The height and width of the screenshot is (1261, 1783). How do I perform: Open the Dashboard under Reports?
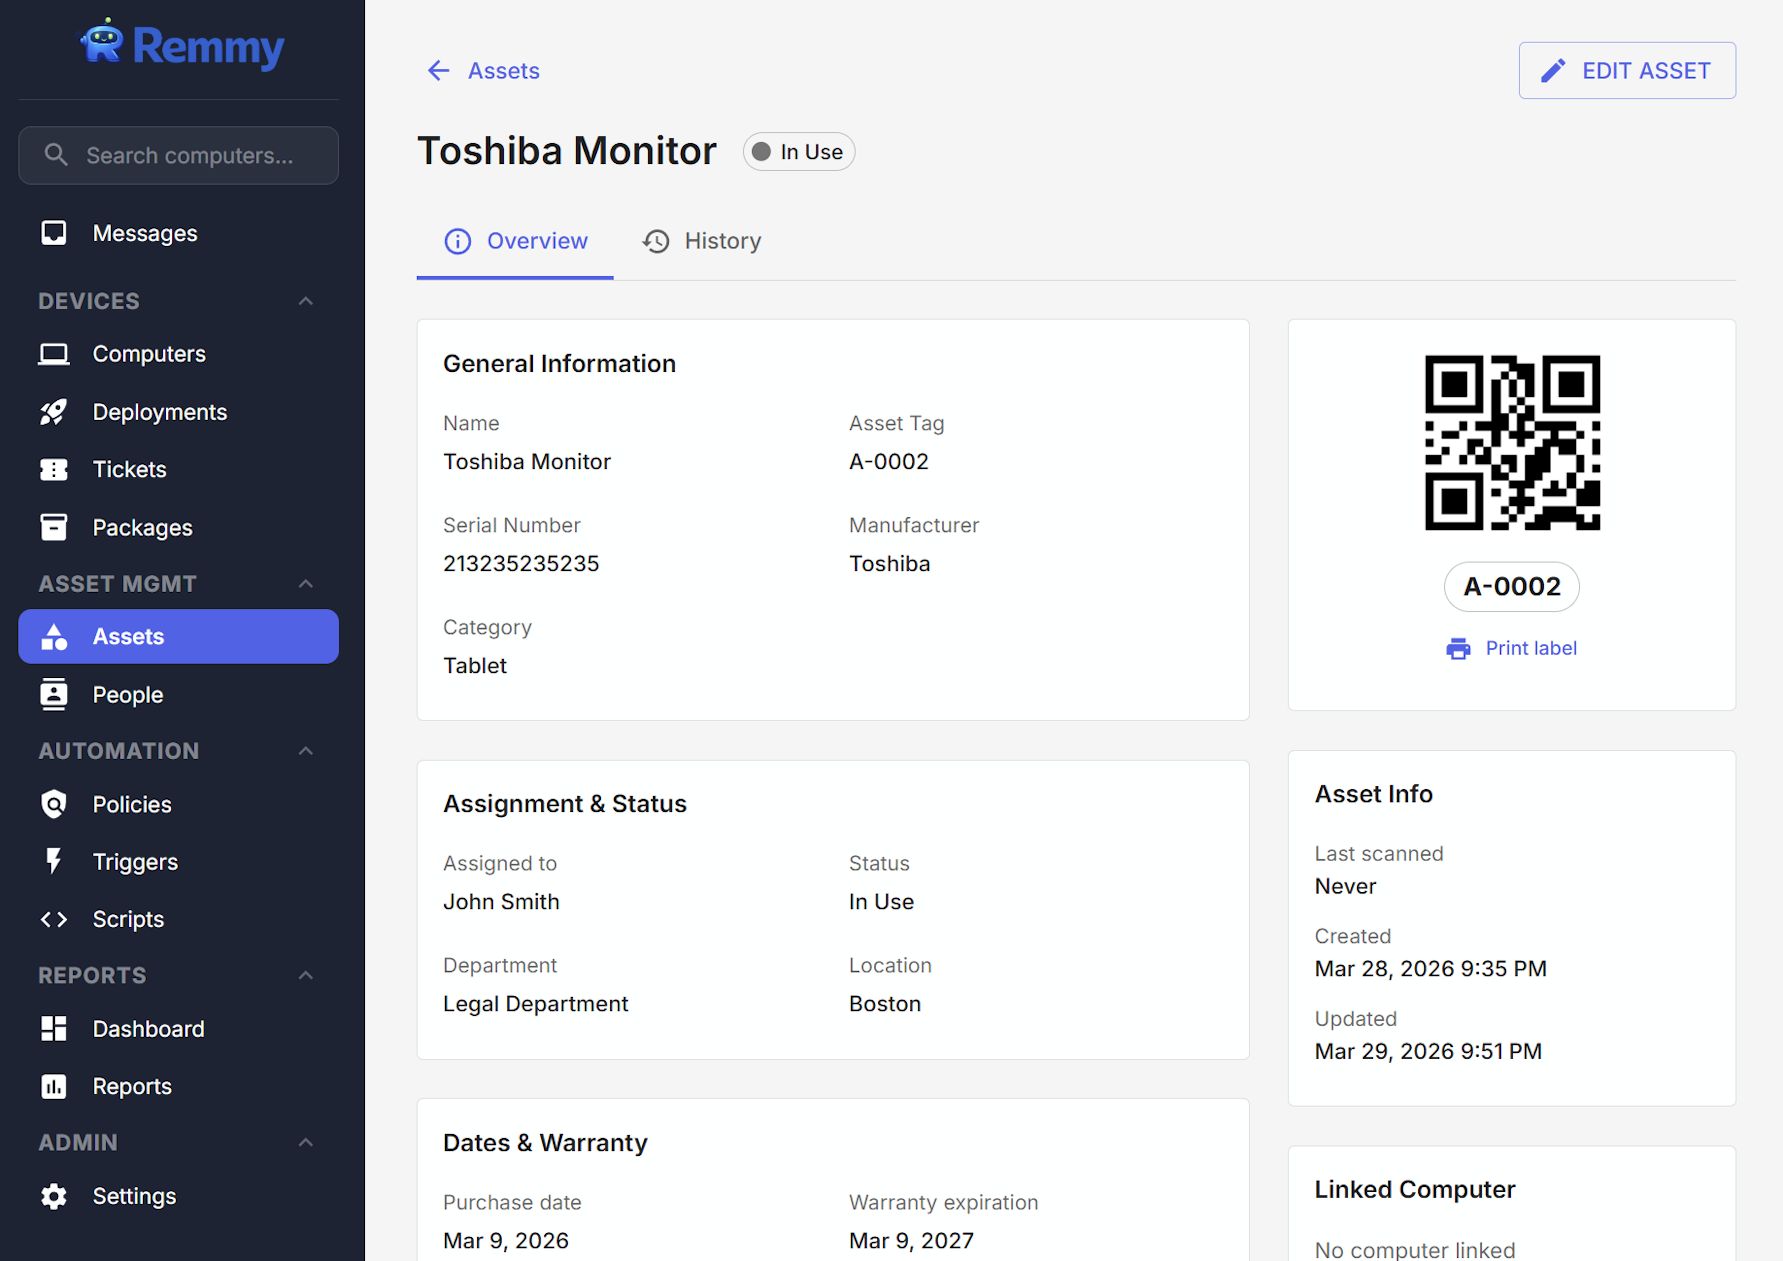tap(148, 1028)
